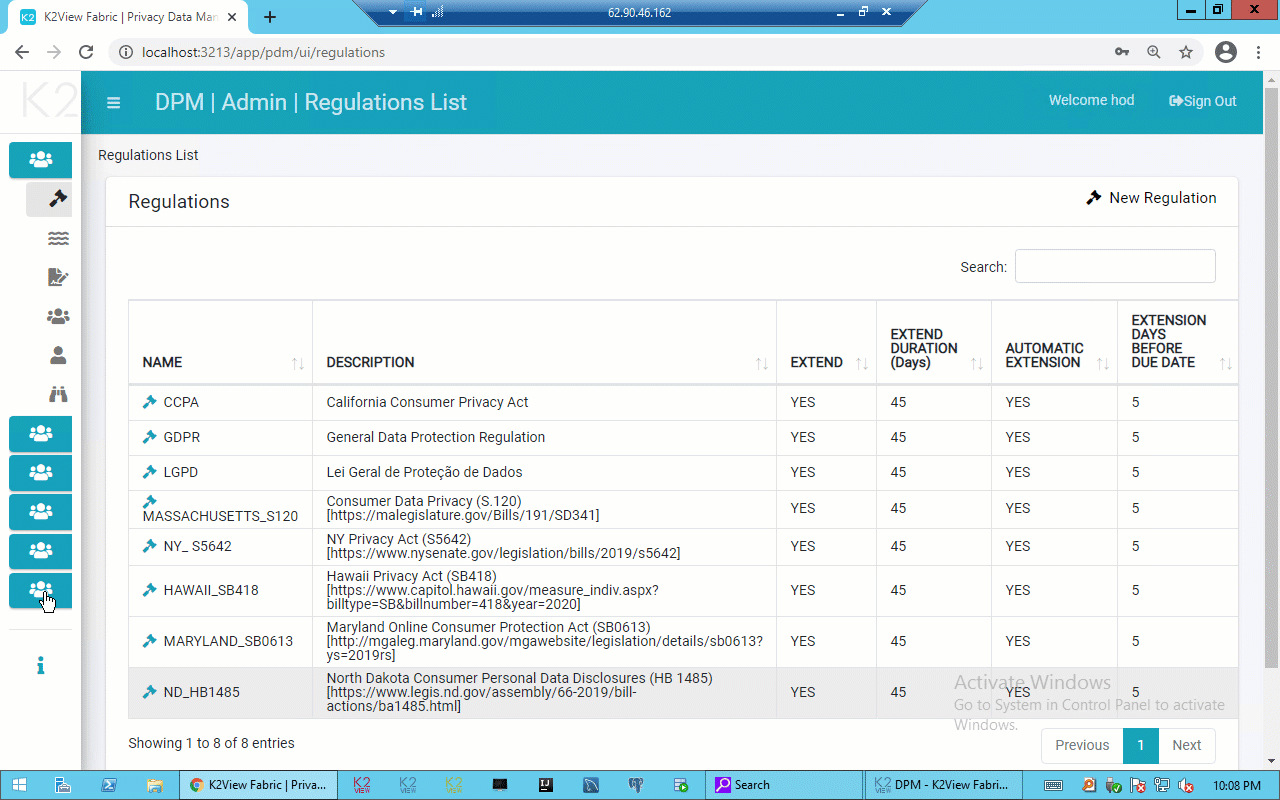The height and width of the screenshot is (800, 1280).
Task: Open the single-person profile icon in sidebar
Action: coord(57,355)
